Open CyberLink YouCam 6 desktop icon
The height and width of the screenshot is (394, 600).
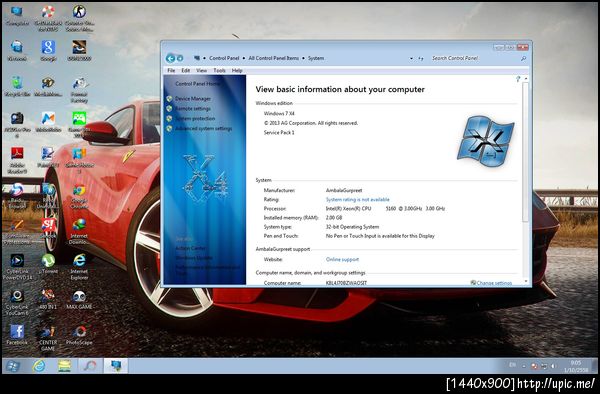coord(17,302)
